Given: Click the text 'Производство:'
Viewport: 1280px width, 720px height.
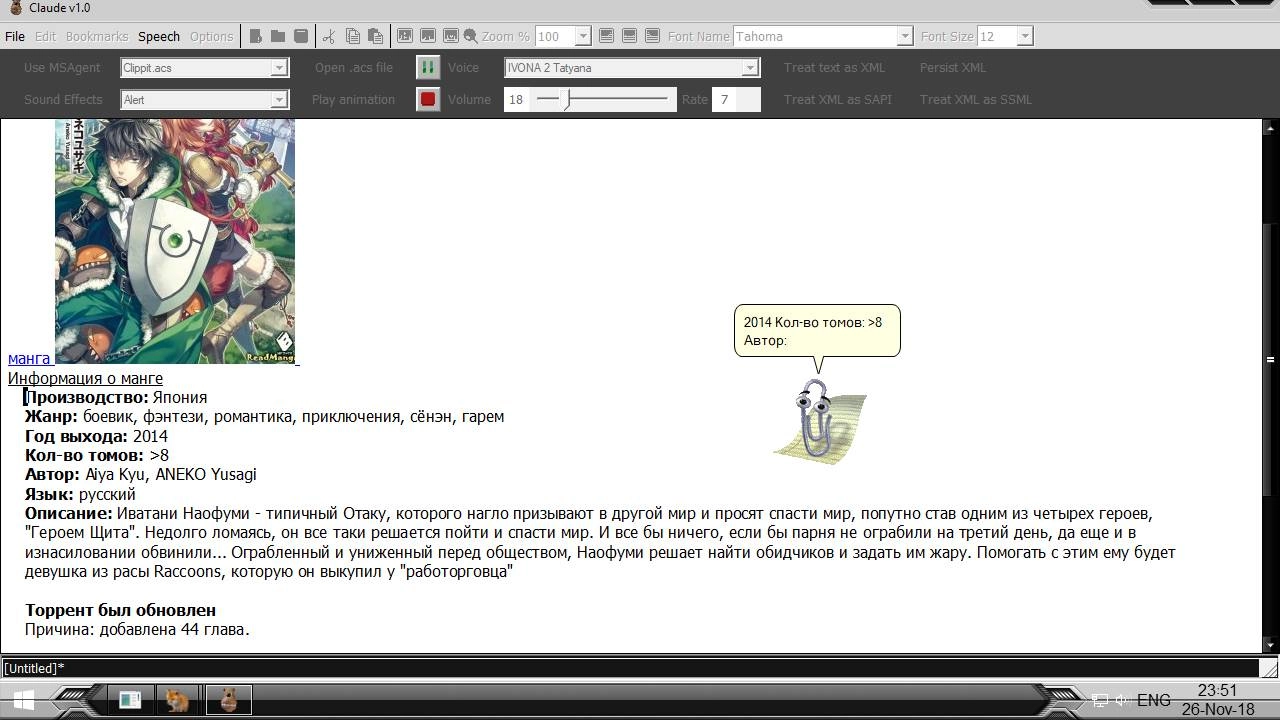Looking at the screenshot, I should pos(86,397).
